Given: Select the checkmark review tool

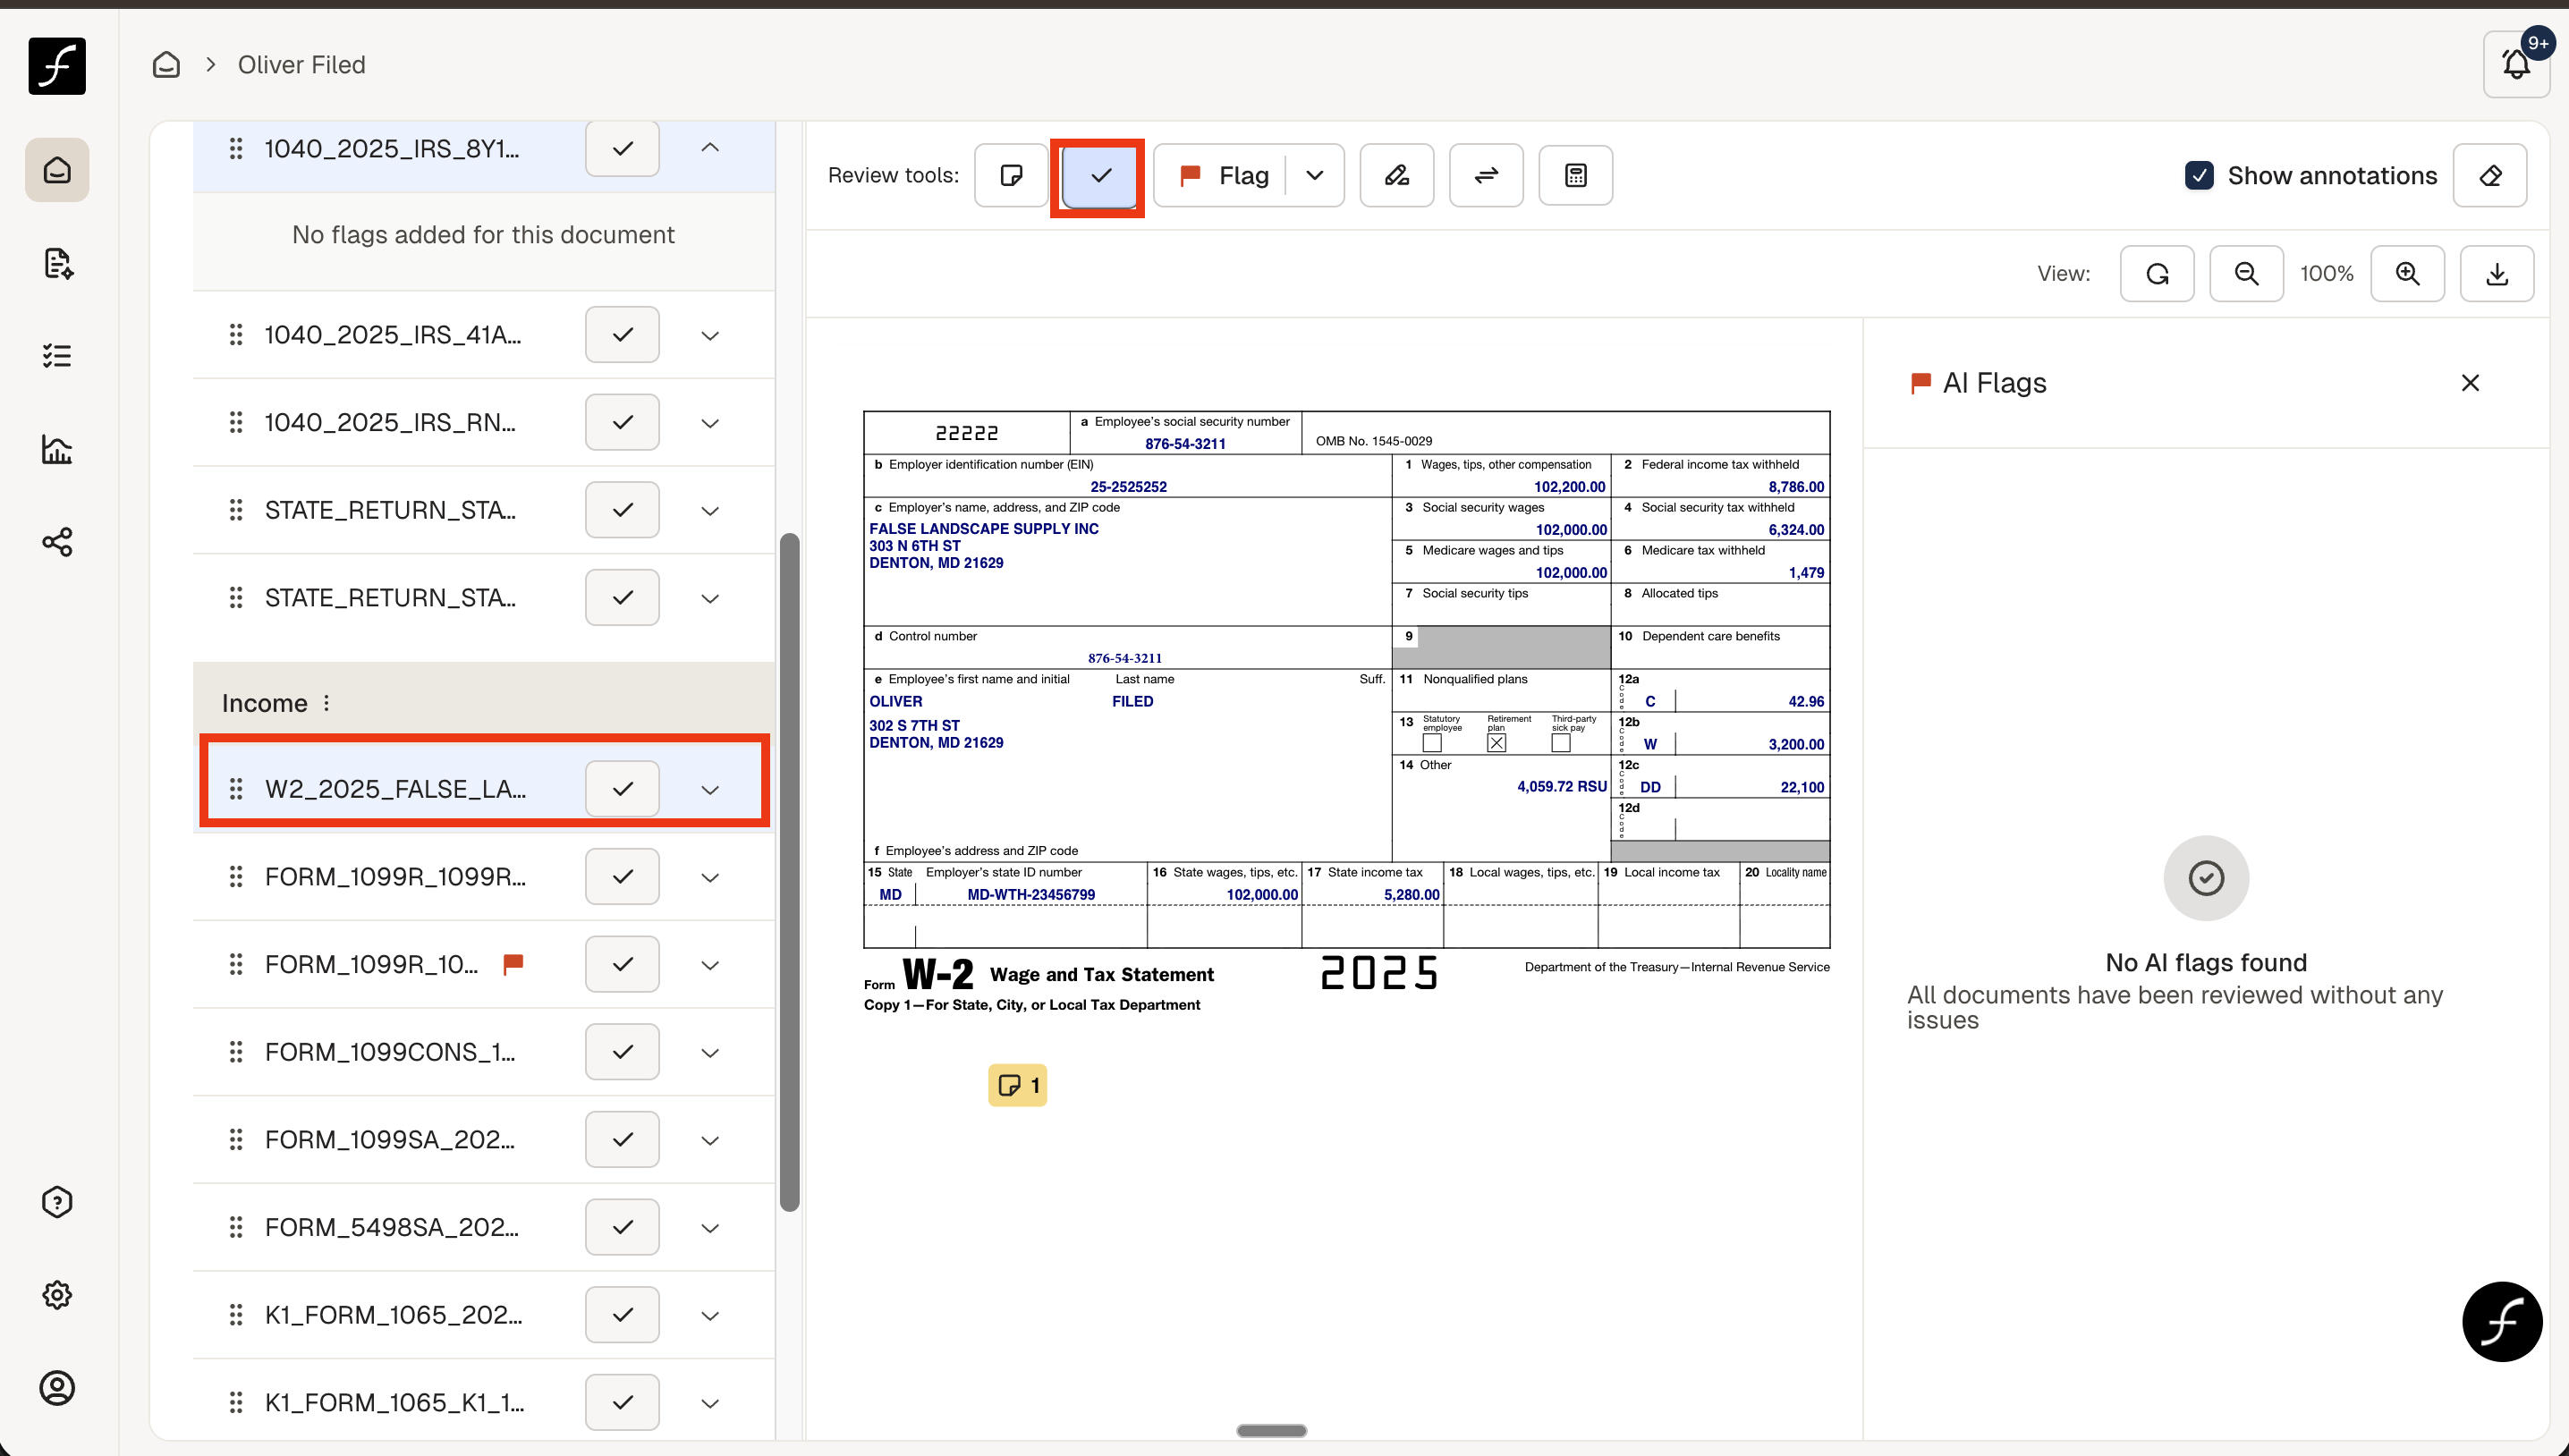Looking at the screenshot, I should [1100, 175].
